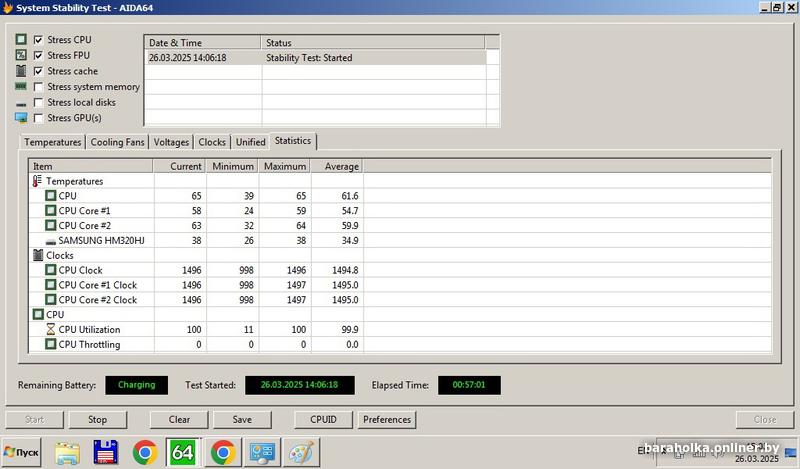Select the CPU Throttling row label
Image resolution: width=800 pixels, height=469 pixels.
point(89,344)
